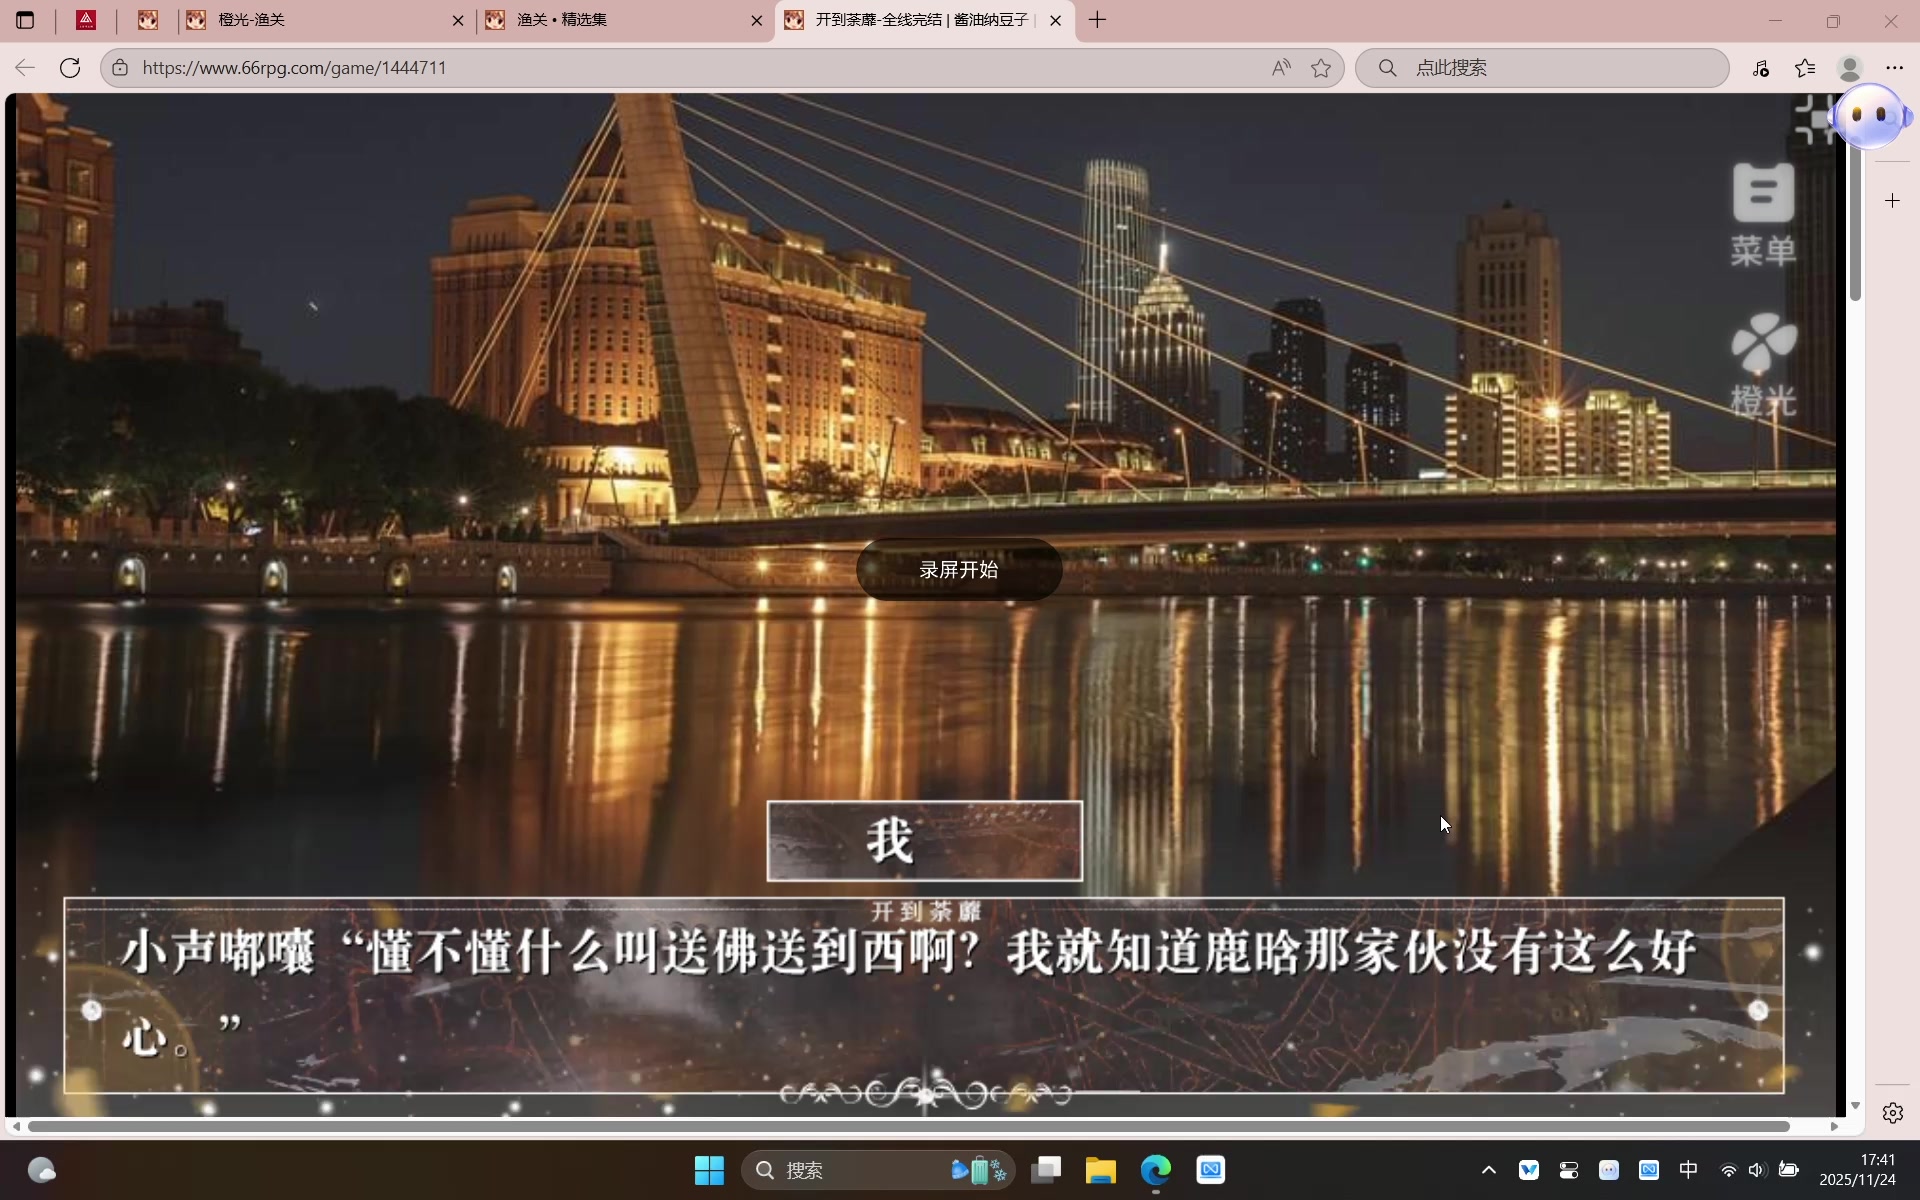
Task: Open the 菜单 game menu icon
Action: 1763,213
